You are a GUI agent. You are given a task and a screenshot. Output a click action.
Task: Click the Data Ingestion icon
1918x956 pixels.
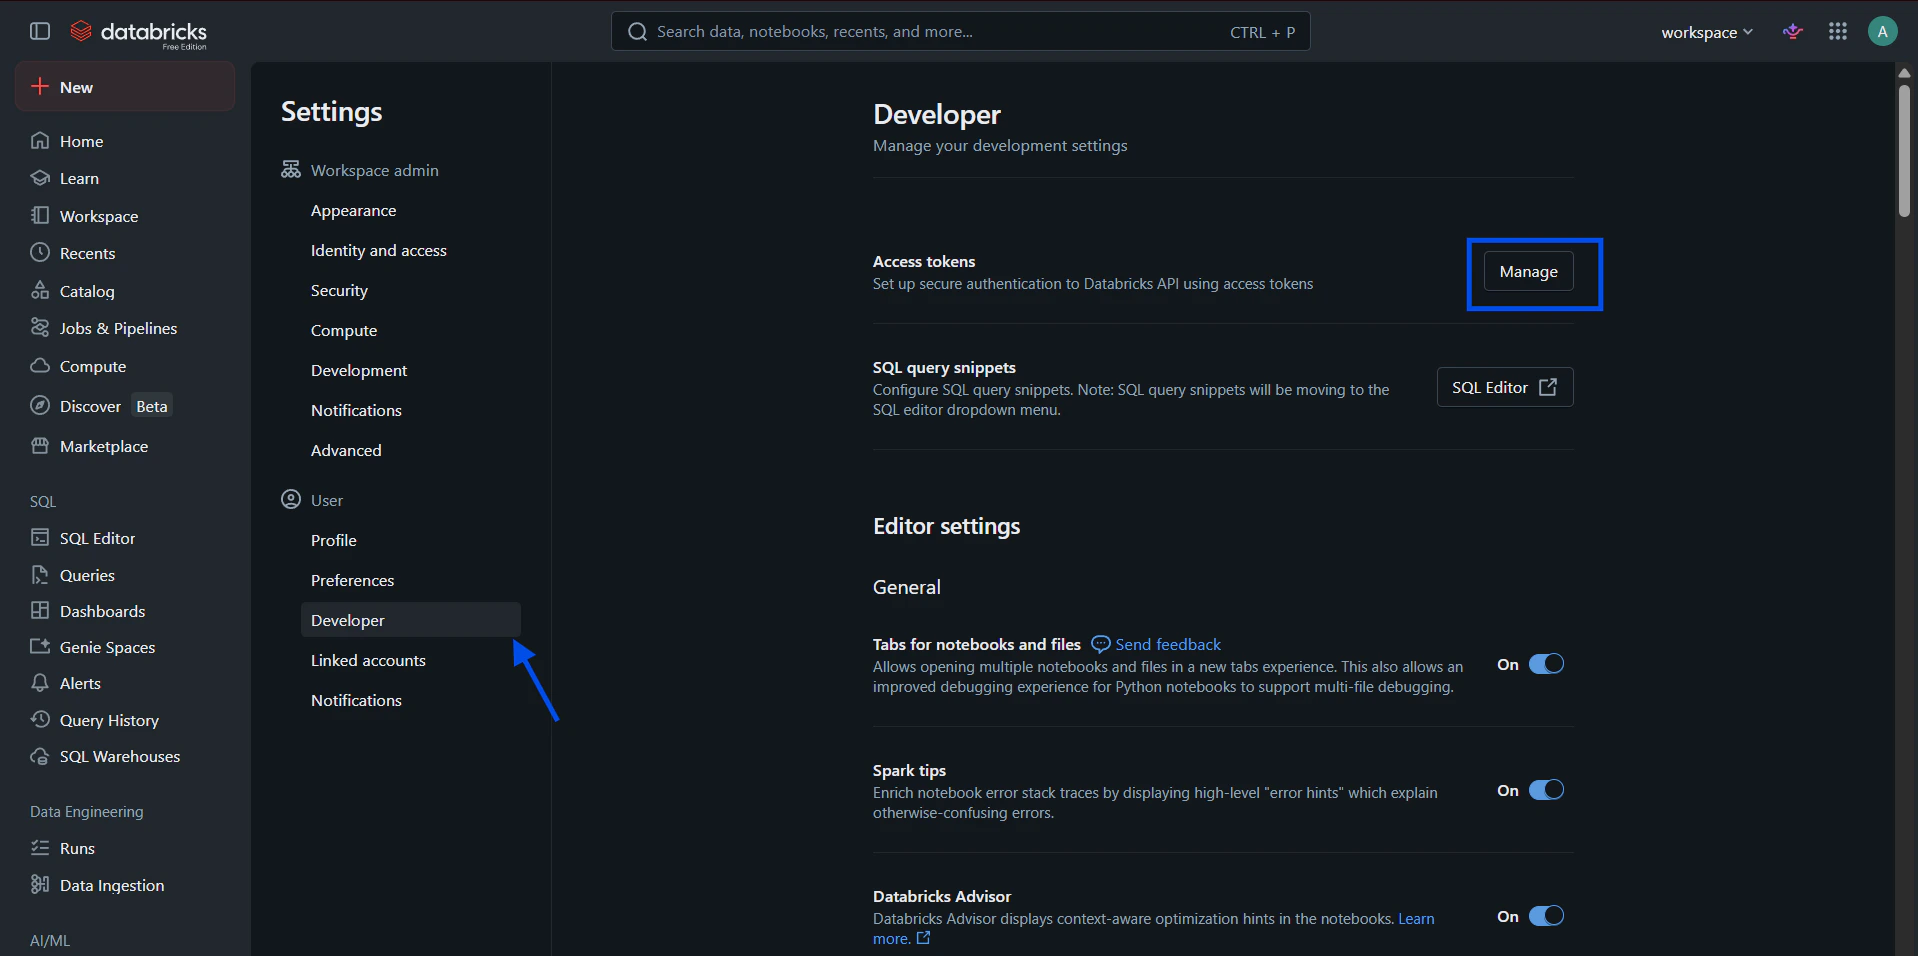click(x=40, y=885)
